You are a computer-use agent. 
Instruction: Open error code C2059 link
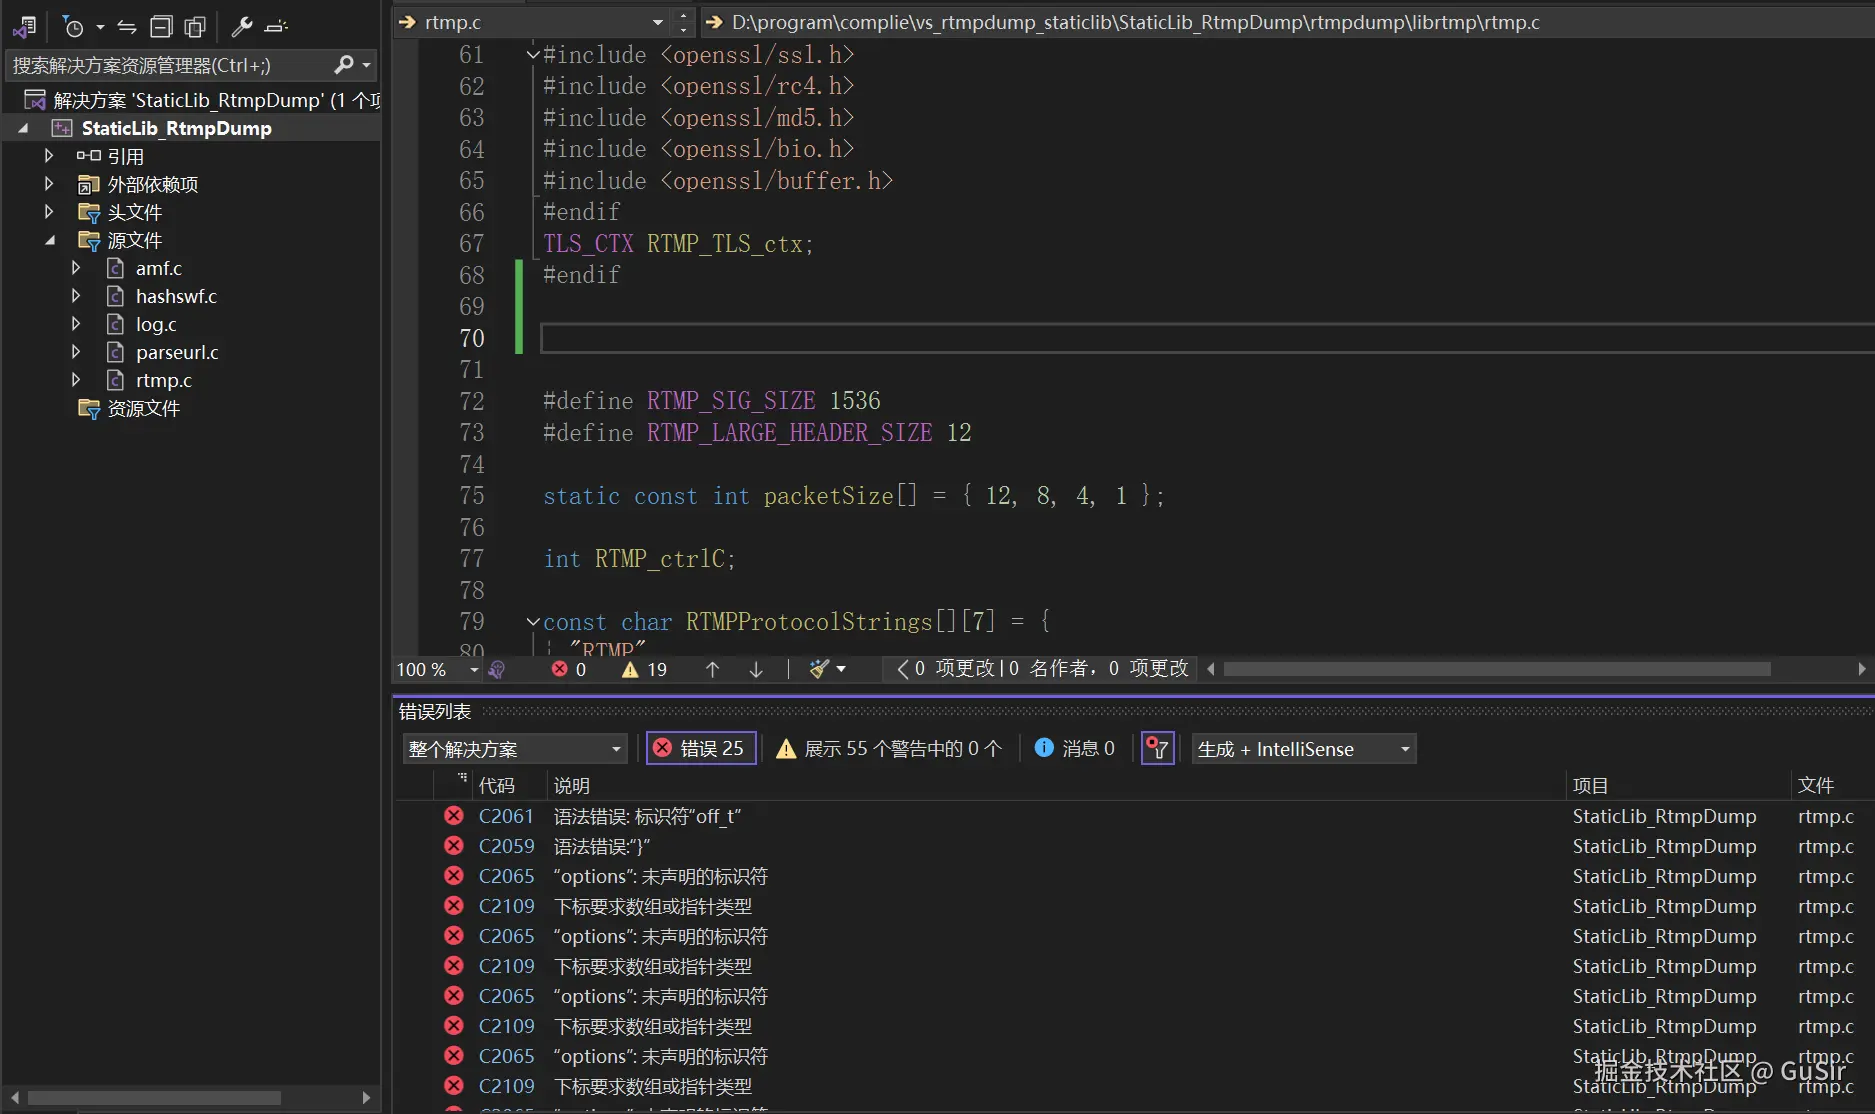(x=506, y=846)
